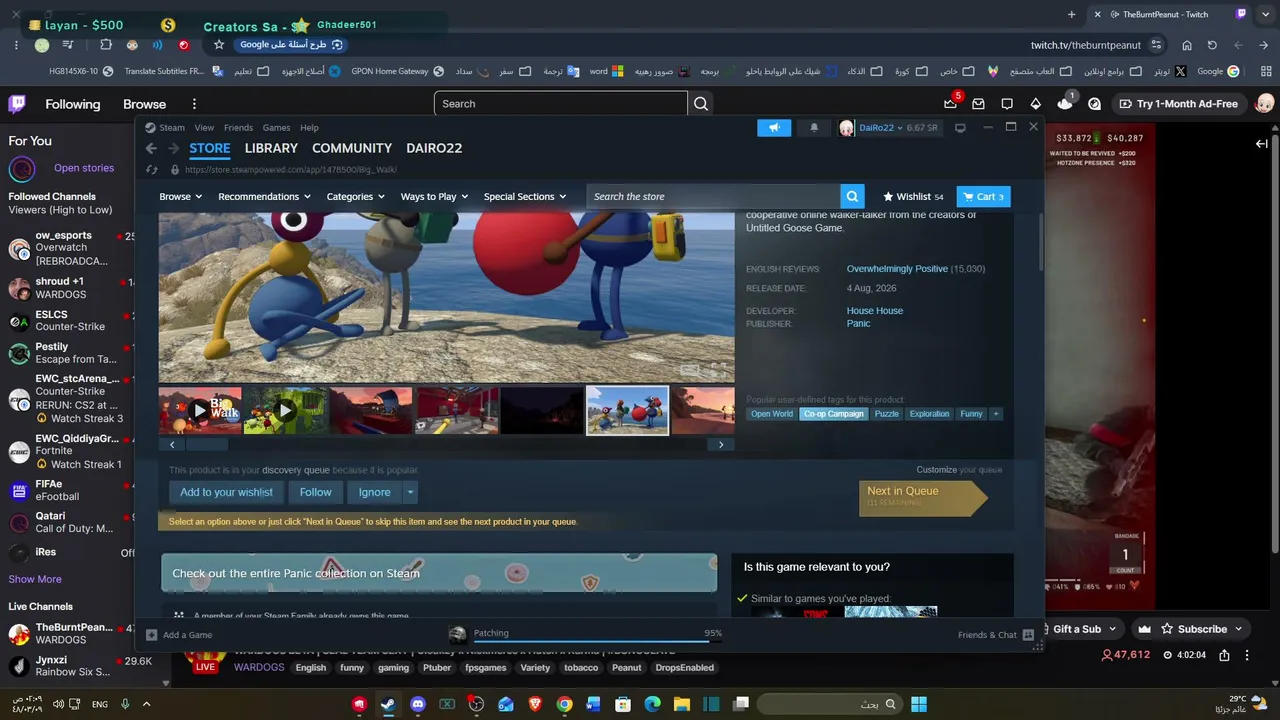1280x720 pixels.
Task: Open the Ways to Play dropdown
Action: (x=435, y=197)
